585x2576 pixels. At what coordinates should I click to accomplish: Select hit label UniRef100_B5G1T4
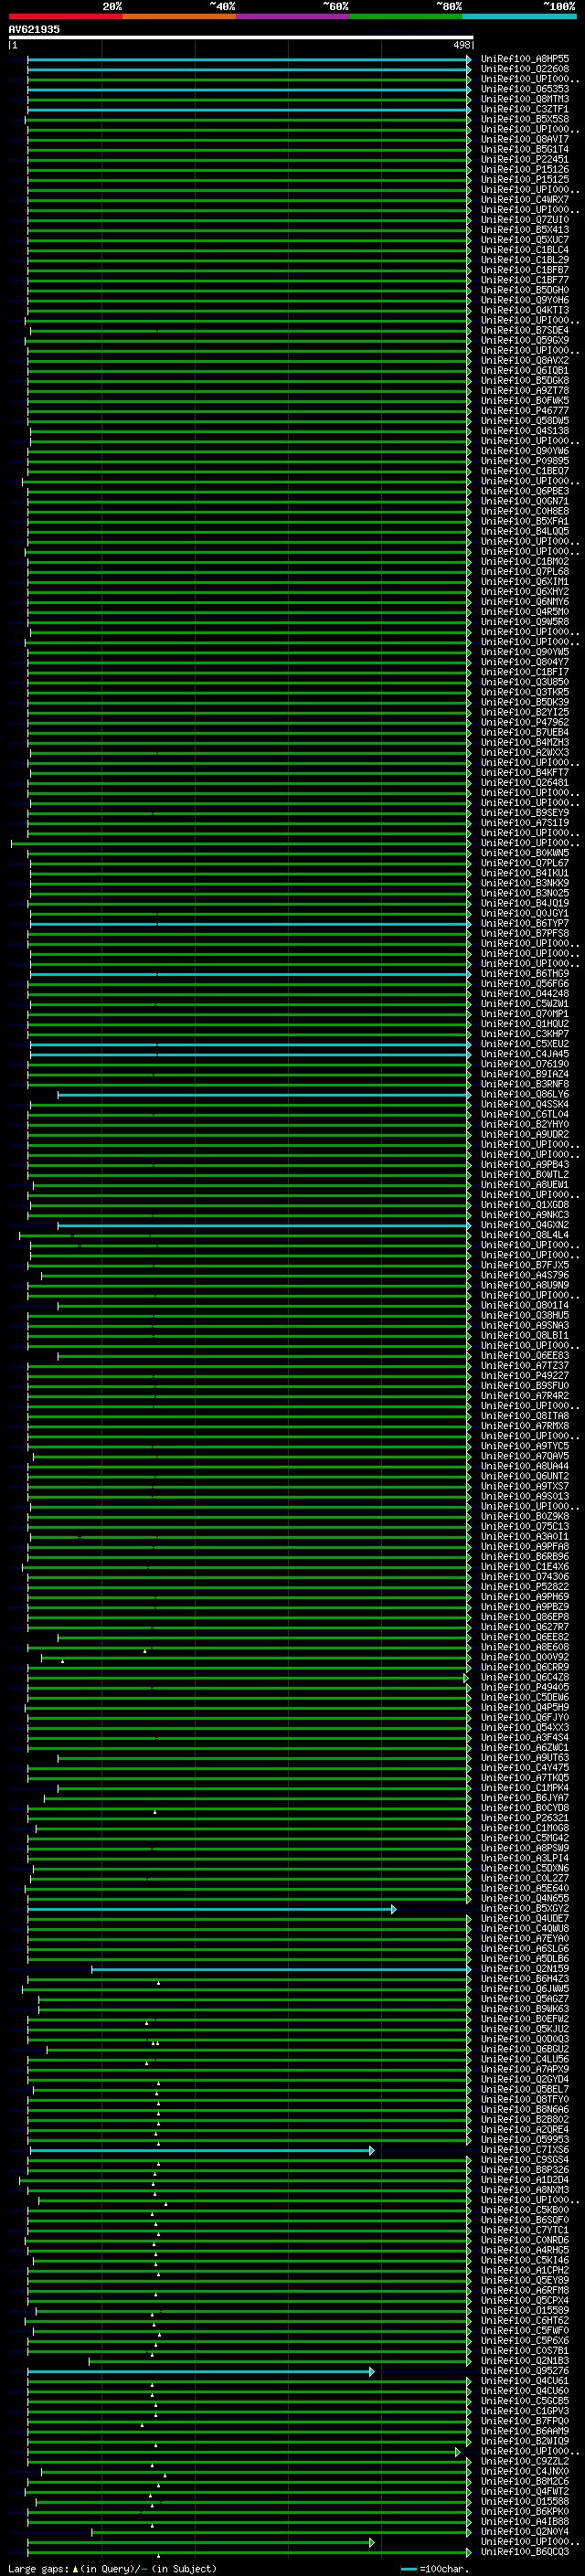pyautogui.click(x=525, y=149)
